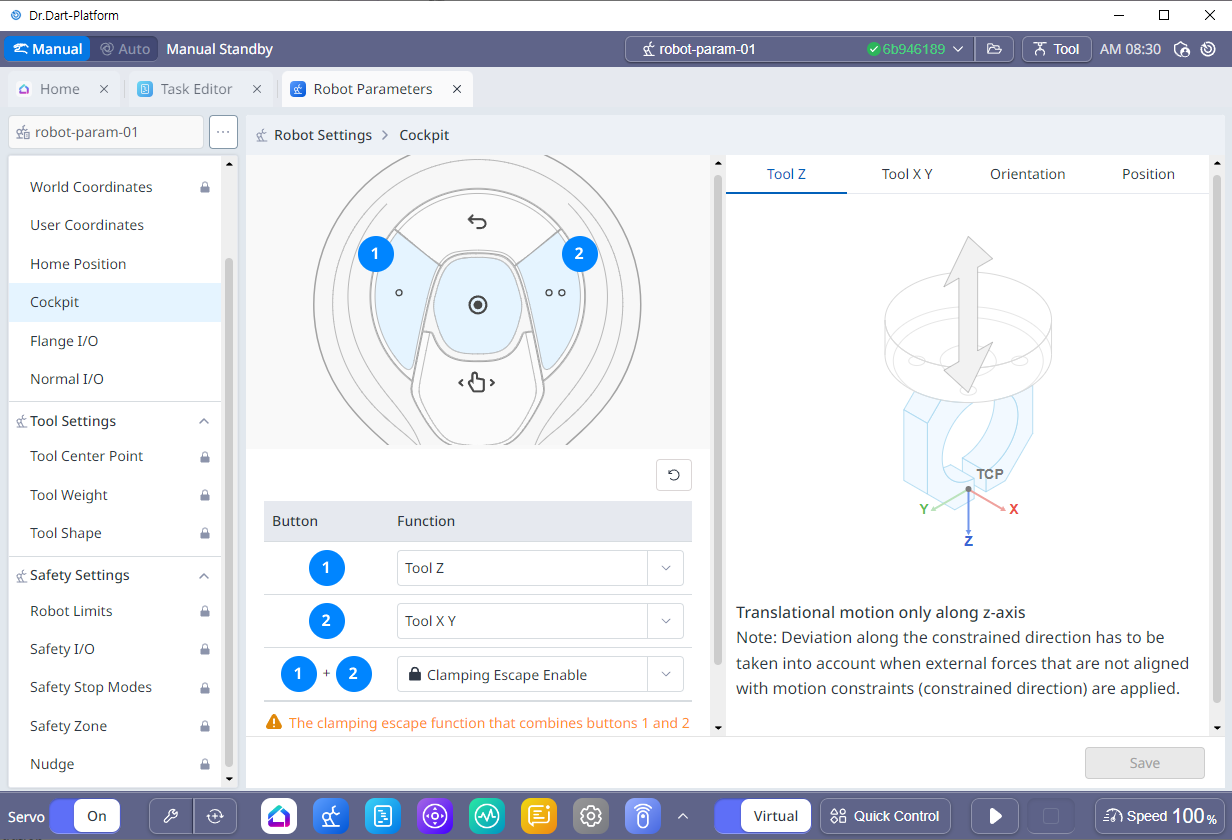Open the button 2 Tool X Y dropdown
1232x840 pixels.
click(539, 621)
